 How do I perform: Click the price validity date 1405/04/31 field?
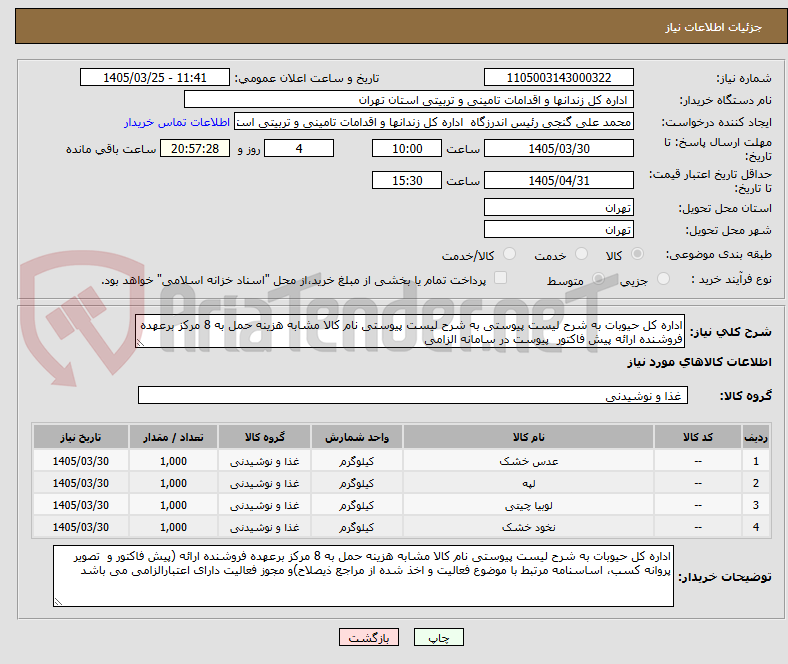(558, 180)
